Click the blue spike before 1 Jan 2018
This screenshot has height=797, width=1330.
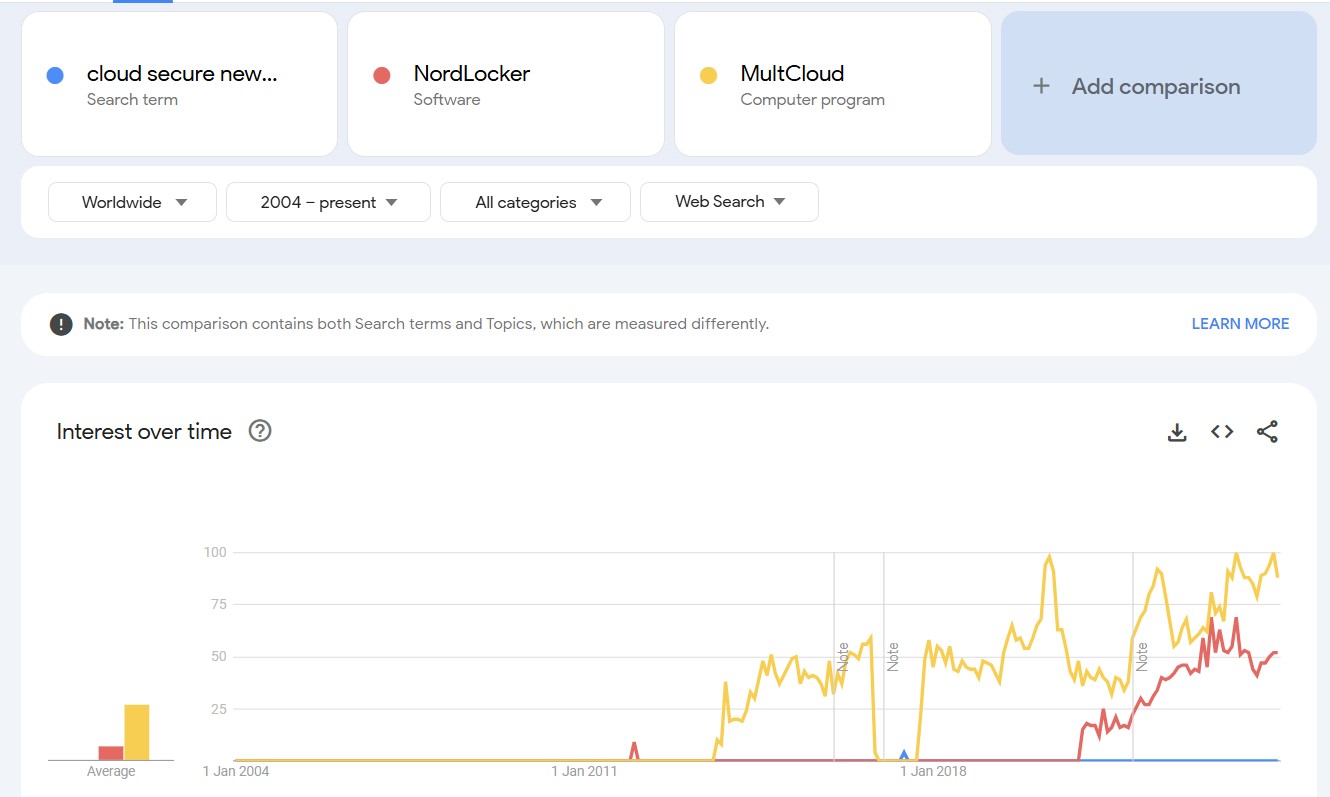[904, 755]
